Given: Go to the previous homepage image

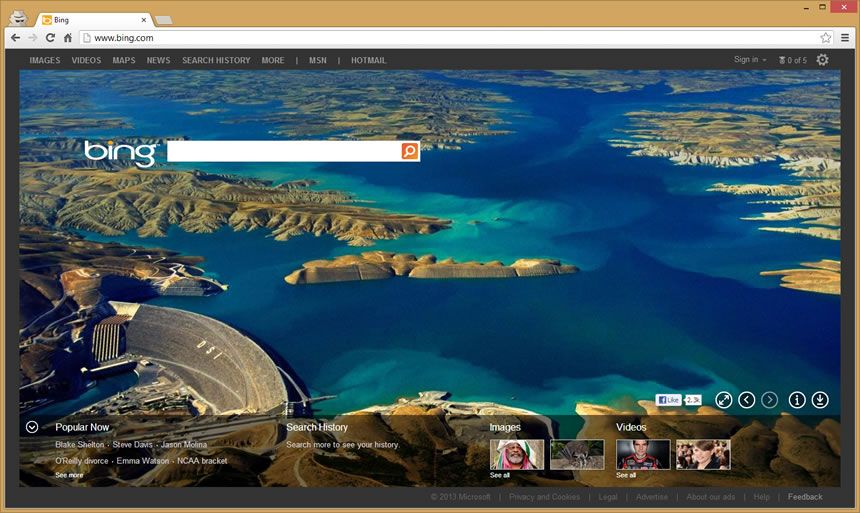Looking at the screenshot, I should [x=746, y=400].
